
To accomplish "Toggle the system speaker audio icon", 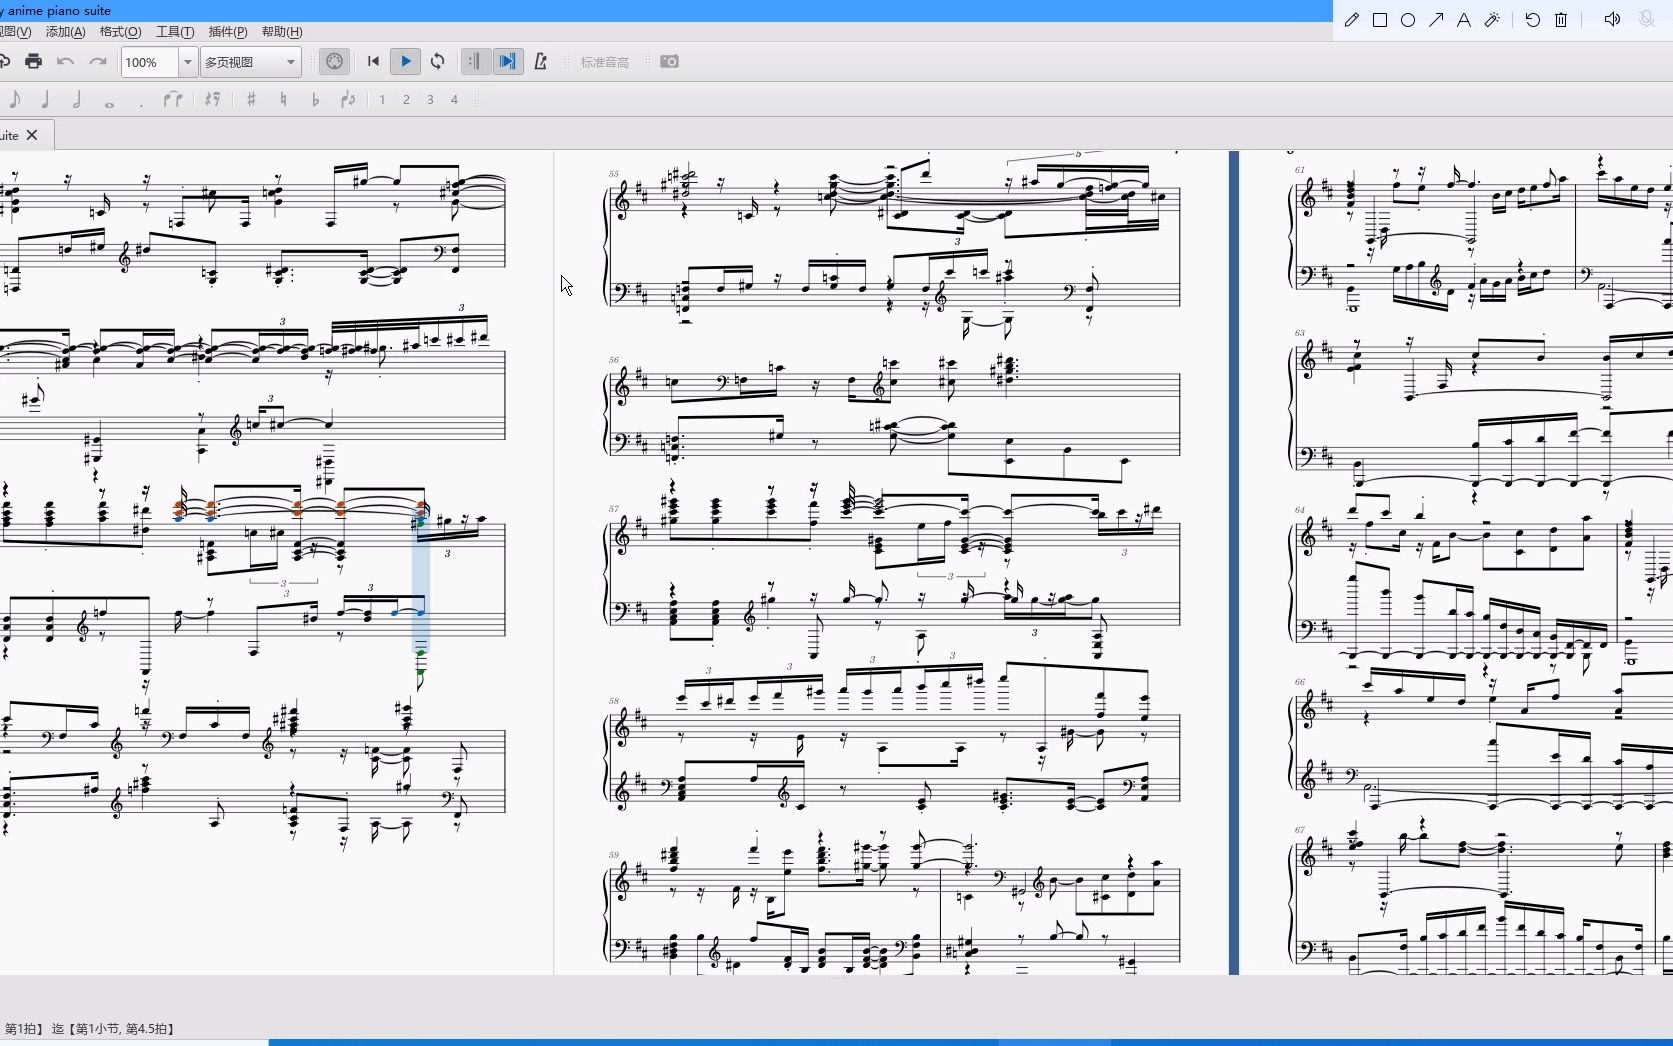I will point(1612,20).
